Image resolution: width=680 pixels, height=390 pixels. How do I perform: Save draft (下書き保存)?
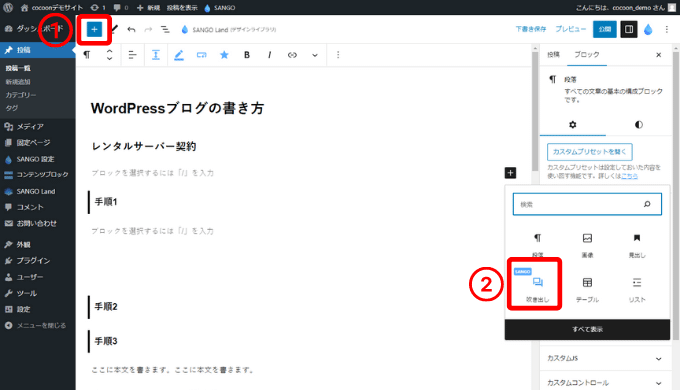coord(531,29)
